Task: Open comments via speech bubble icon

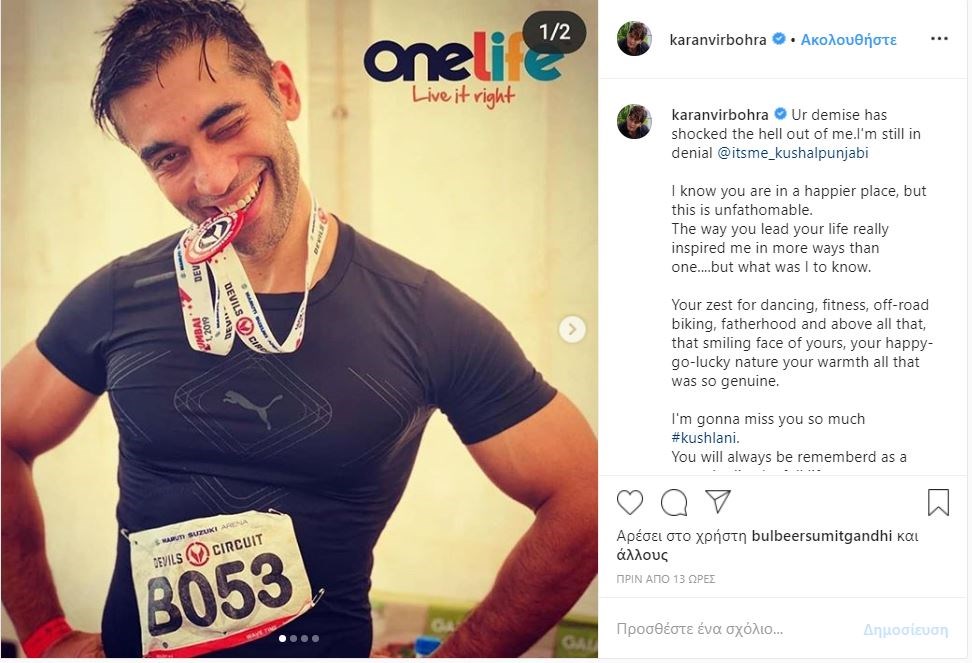Action: click(x=674, y=502)
